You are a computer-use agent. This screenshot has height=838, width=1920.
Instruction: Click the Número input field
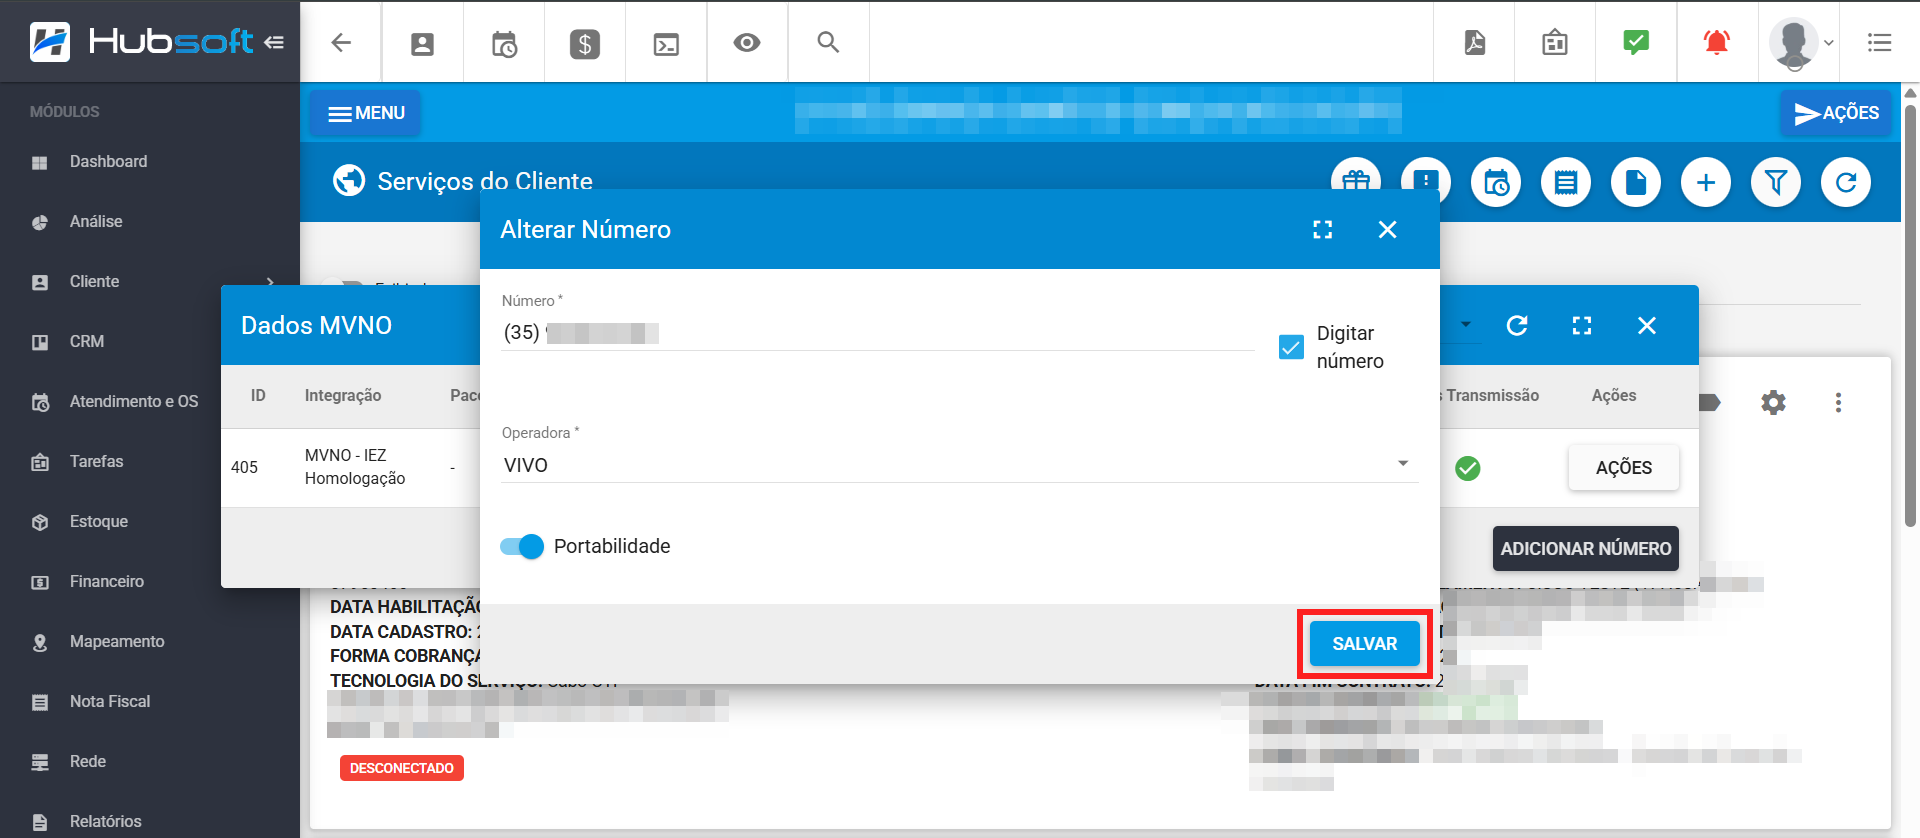876,333
